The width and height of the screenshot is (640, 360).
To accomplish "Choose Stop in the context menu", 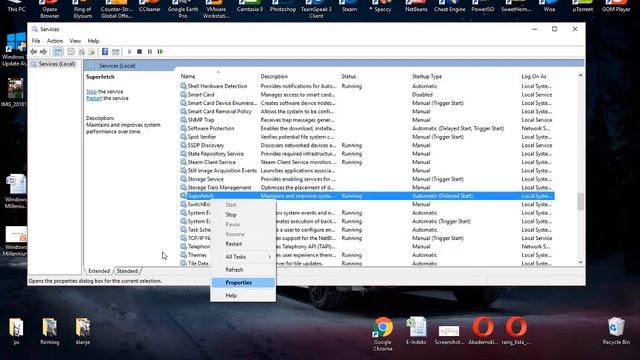I will 243,214.
